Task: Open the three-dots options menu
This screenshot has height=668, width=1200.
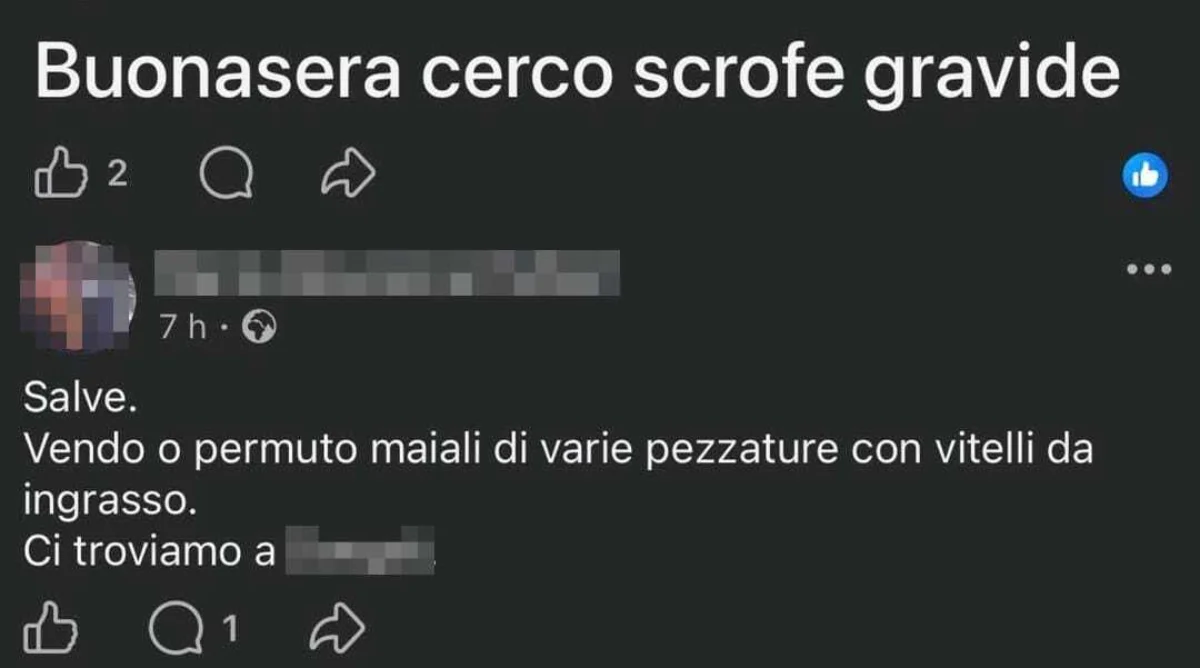Action: point(1148,268)
